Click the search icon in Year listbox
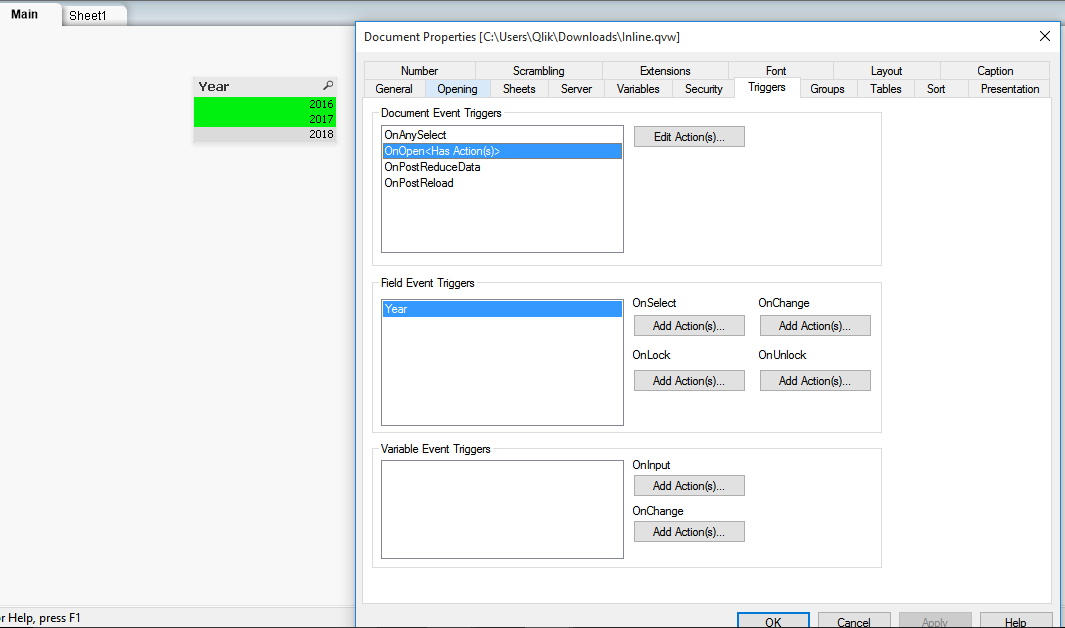This screenshot has width=1065, height=628. (x=328, y=86)
